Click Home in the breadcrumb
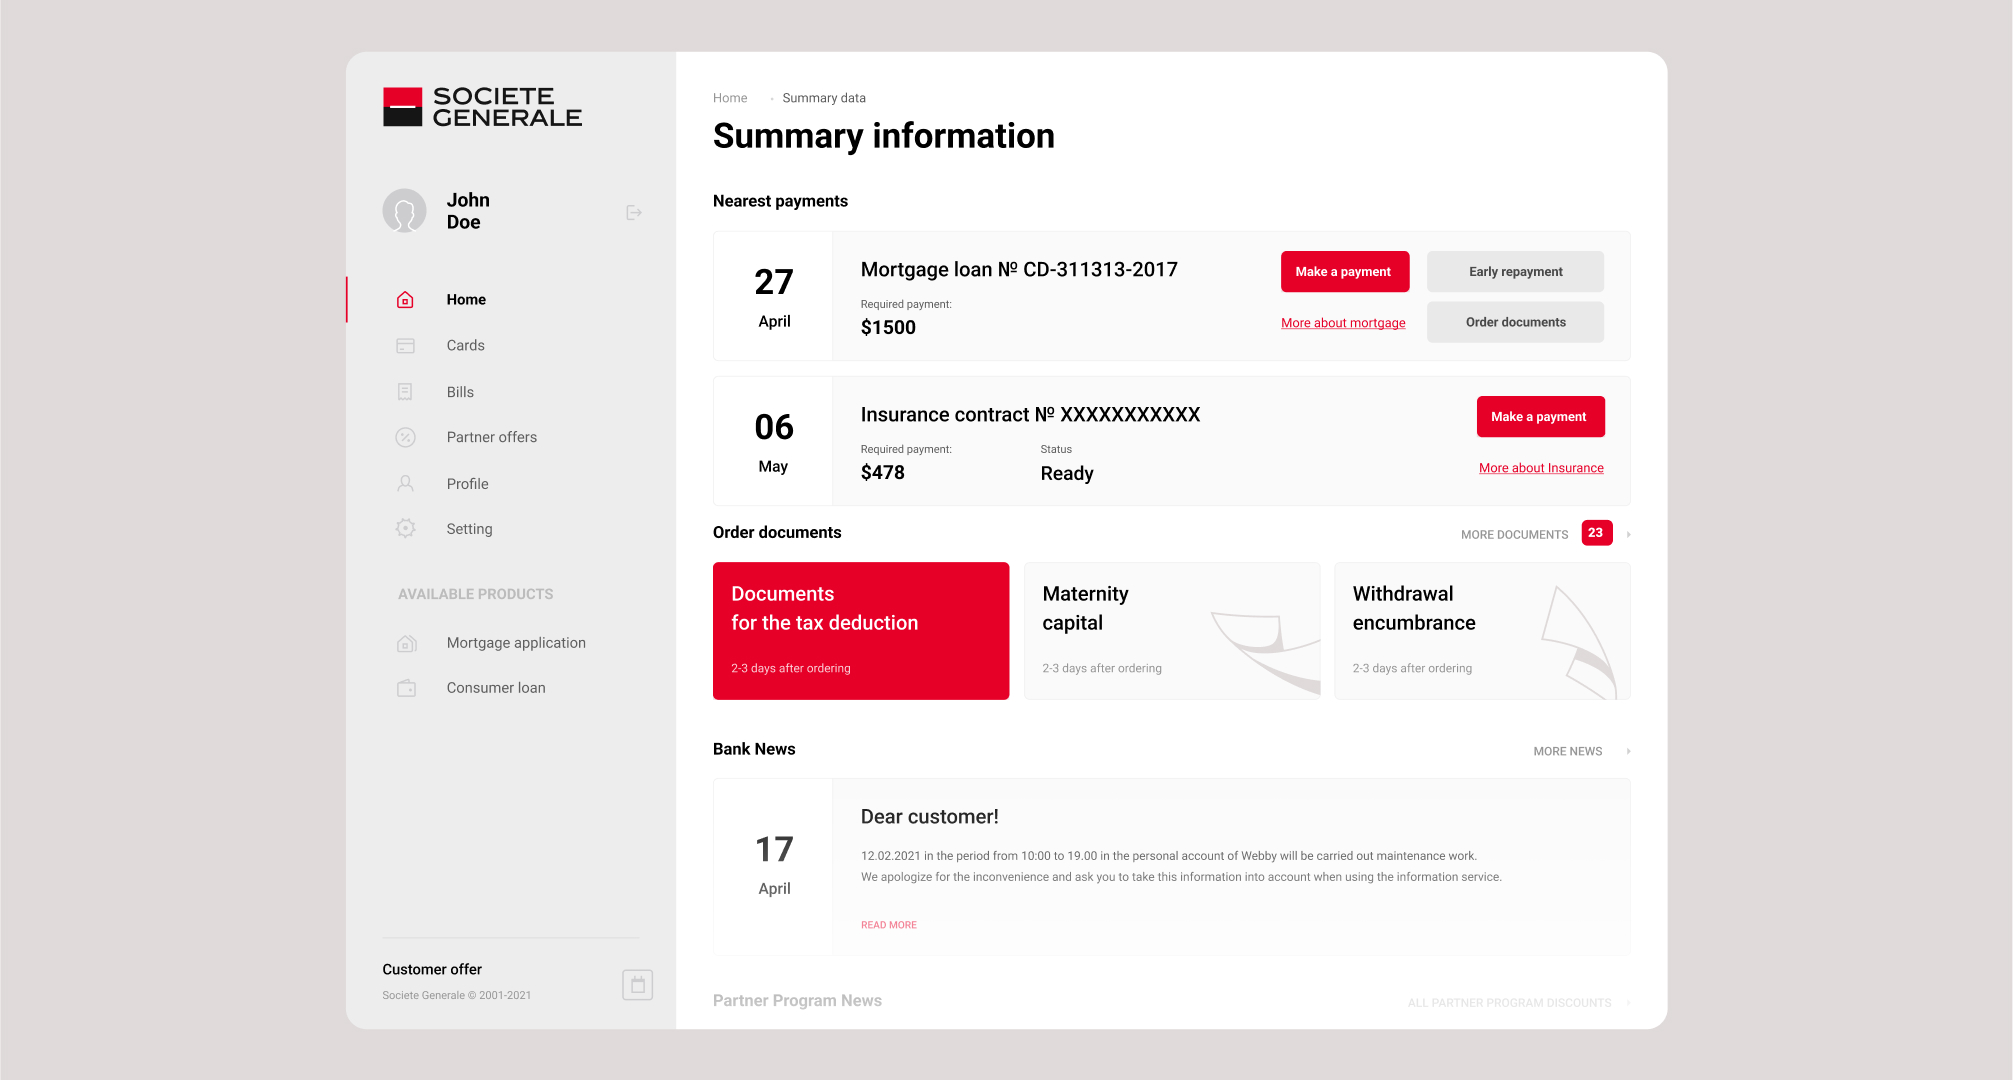The height and width of the screenshot is (1080, 2013). 730,98
